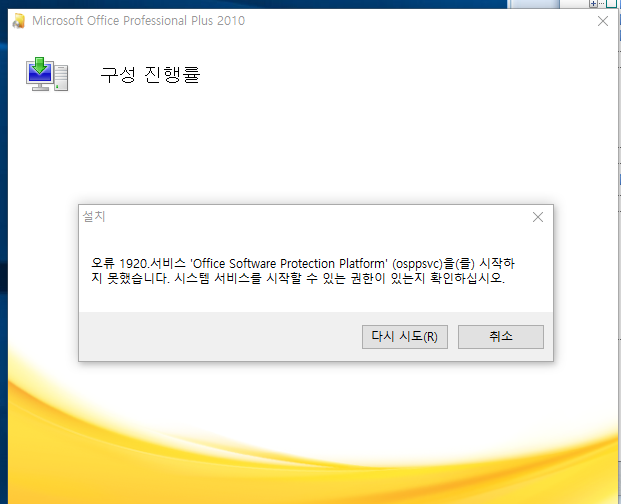Select the 구성 진행률 heading text

tap(150, 74)
